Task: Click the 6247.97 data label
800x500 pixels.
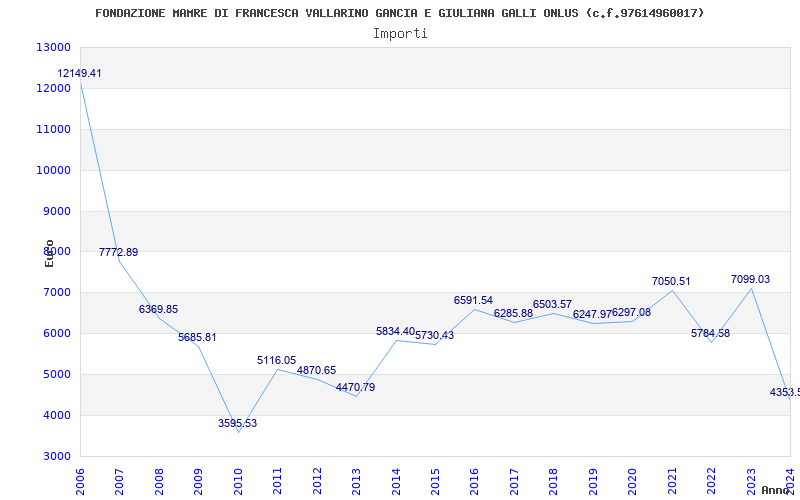Action: [x=592, y=314]
